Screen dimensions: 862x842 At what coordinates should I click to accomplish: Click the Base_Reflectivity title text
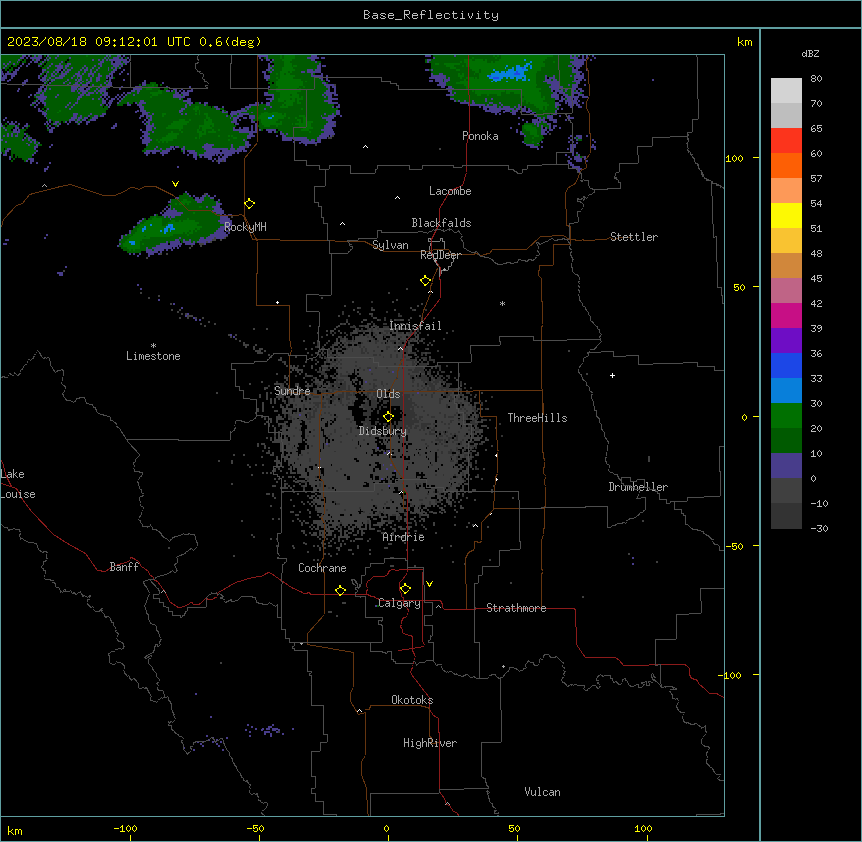coord(431,15)
